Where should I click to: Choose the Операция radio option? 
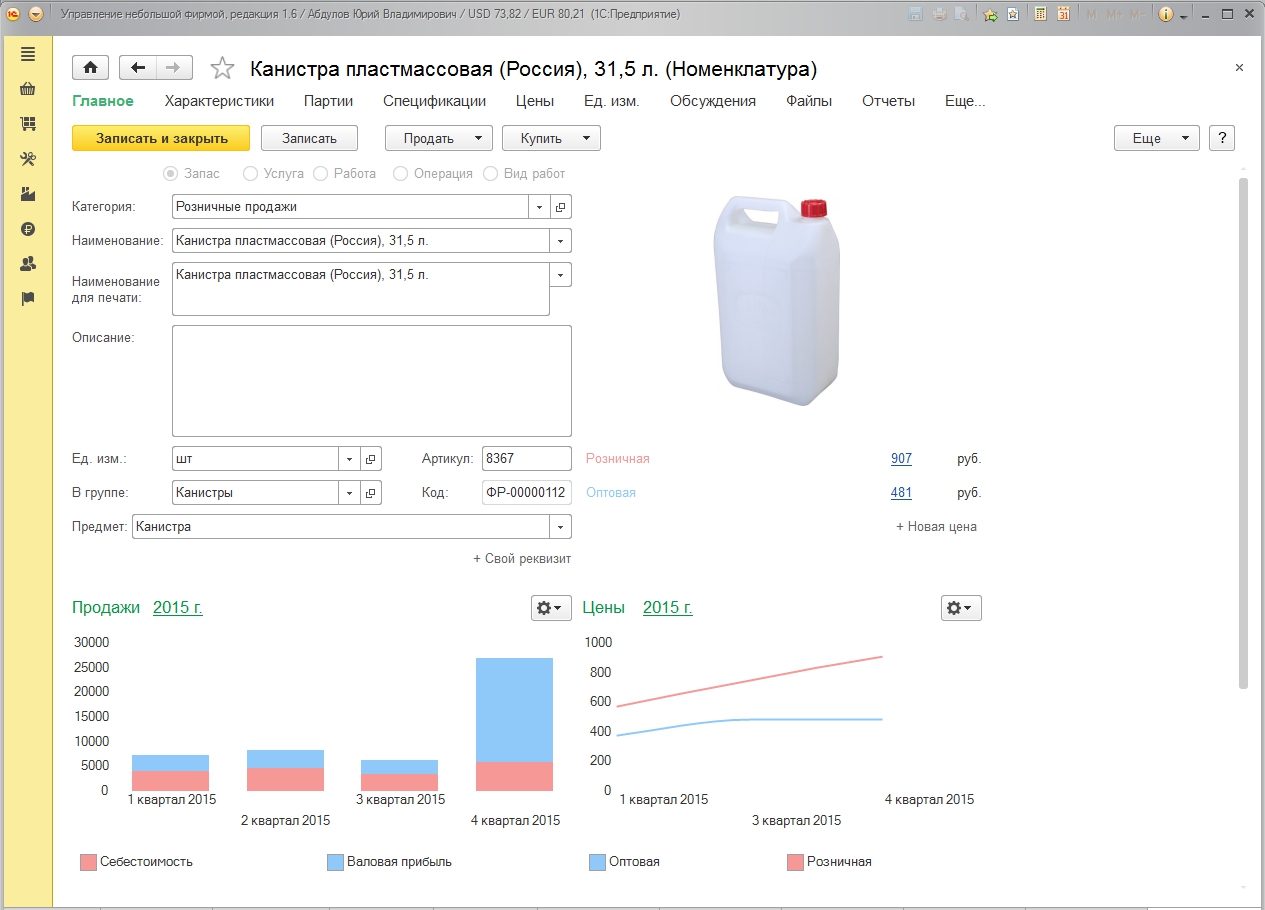[x=400, y=174]
